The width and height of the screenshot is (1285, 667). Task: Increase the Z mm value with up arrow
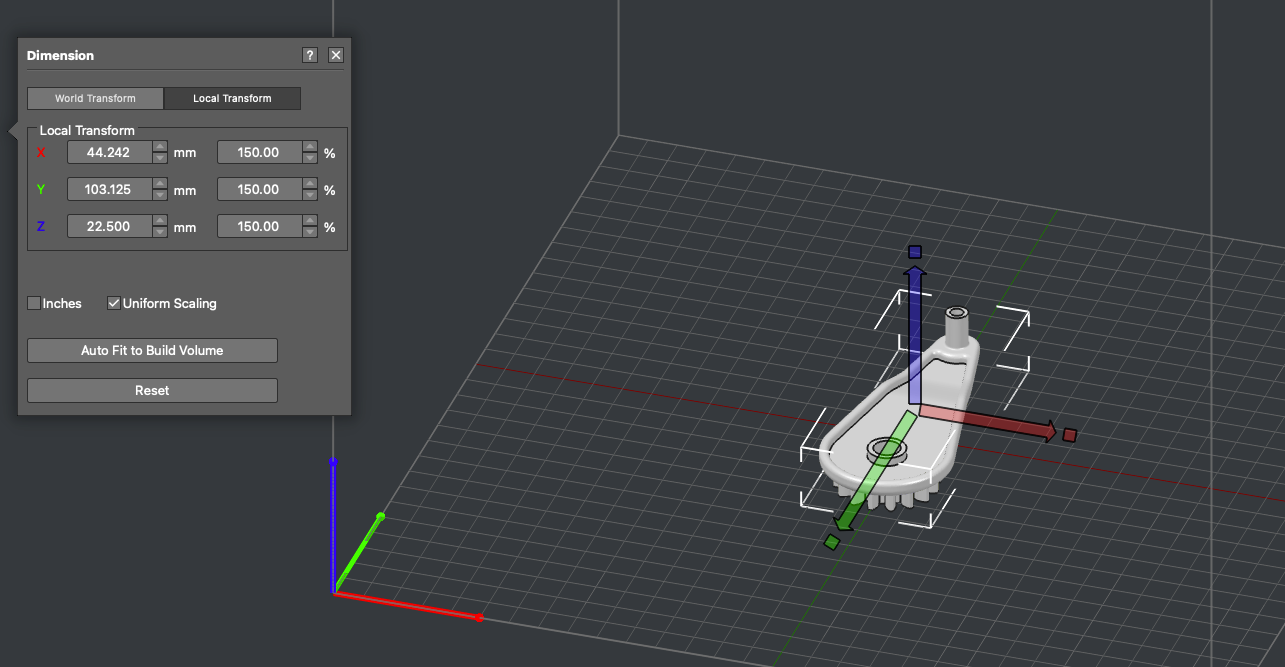click(x=160, y=221)
